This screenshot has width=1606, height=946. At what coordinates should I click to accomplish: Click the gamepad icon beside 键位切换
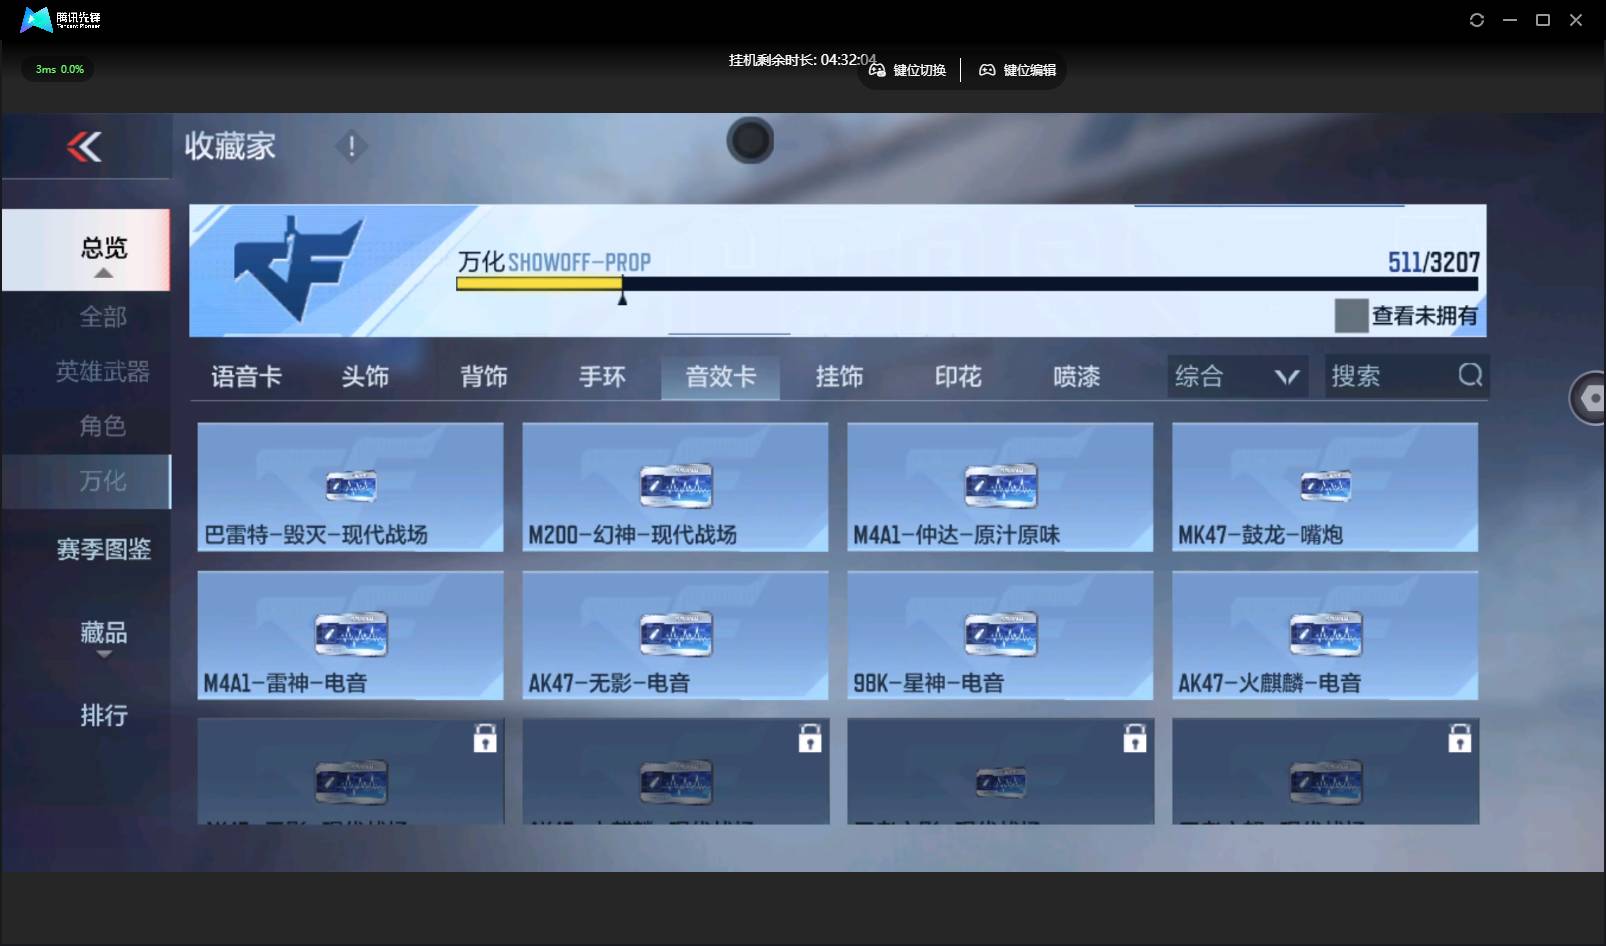point(877,70)
